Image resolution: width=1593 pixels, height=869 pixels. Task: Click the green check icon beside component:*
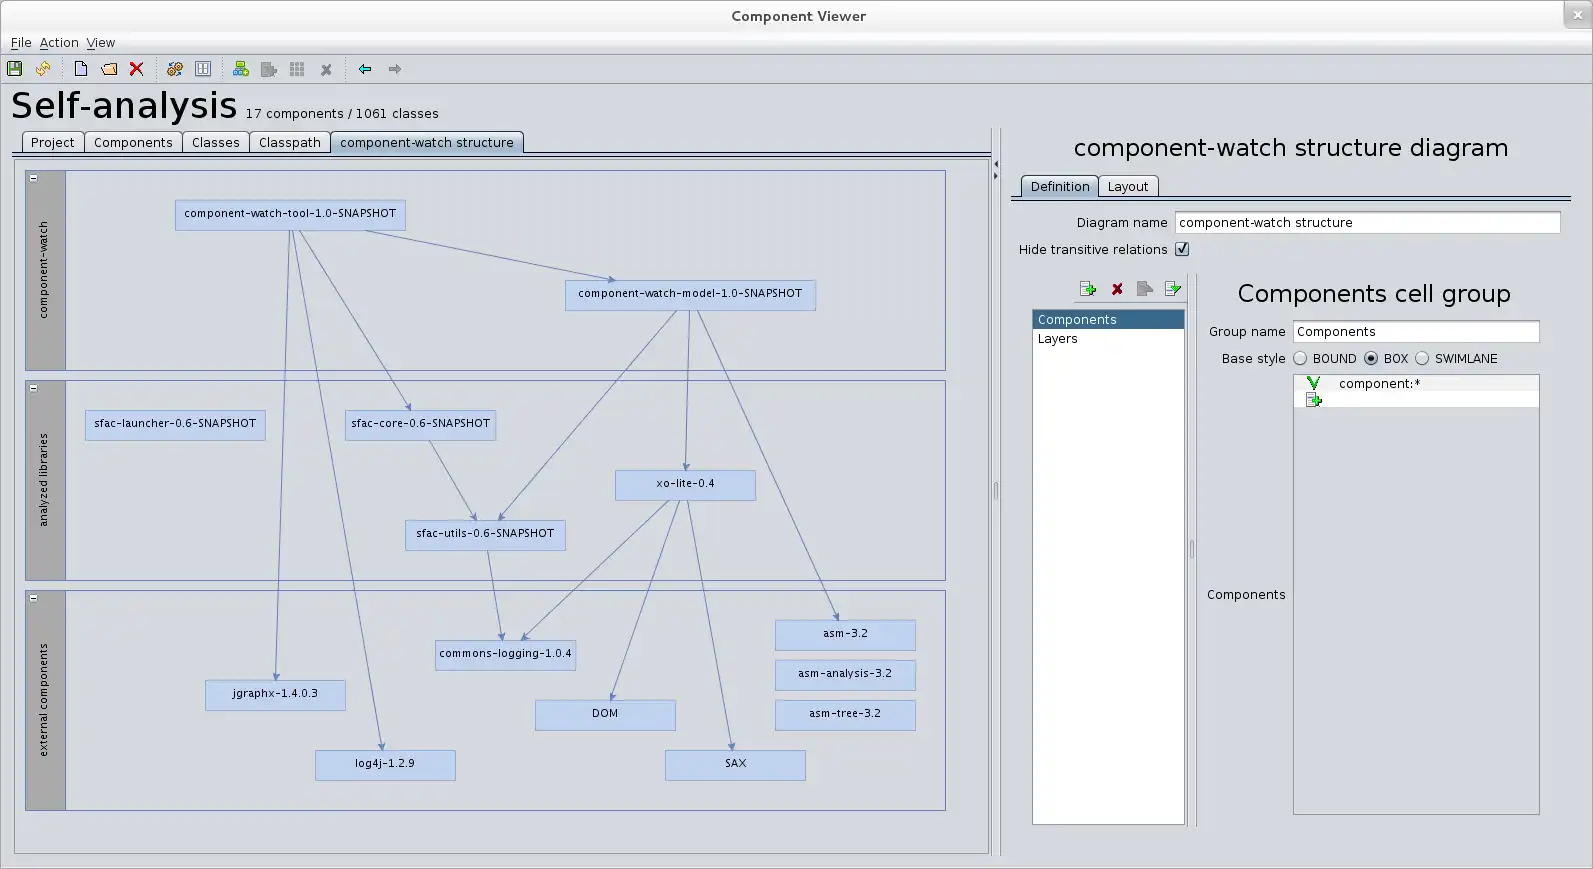pyautogui.click(x=1314, y=383)
